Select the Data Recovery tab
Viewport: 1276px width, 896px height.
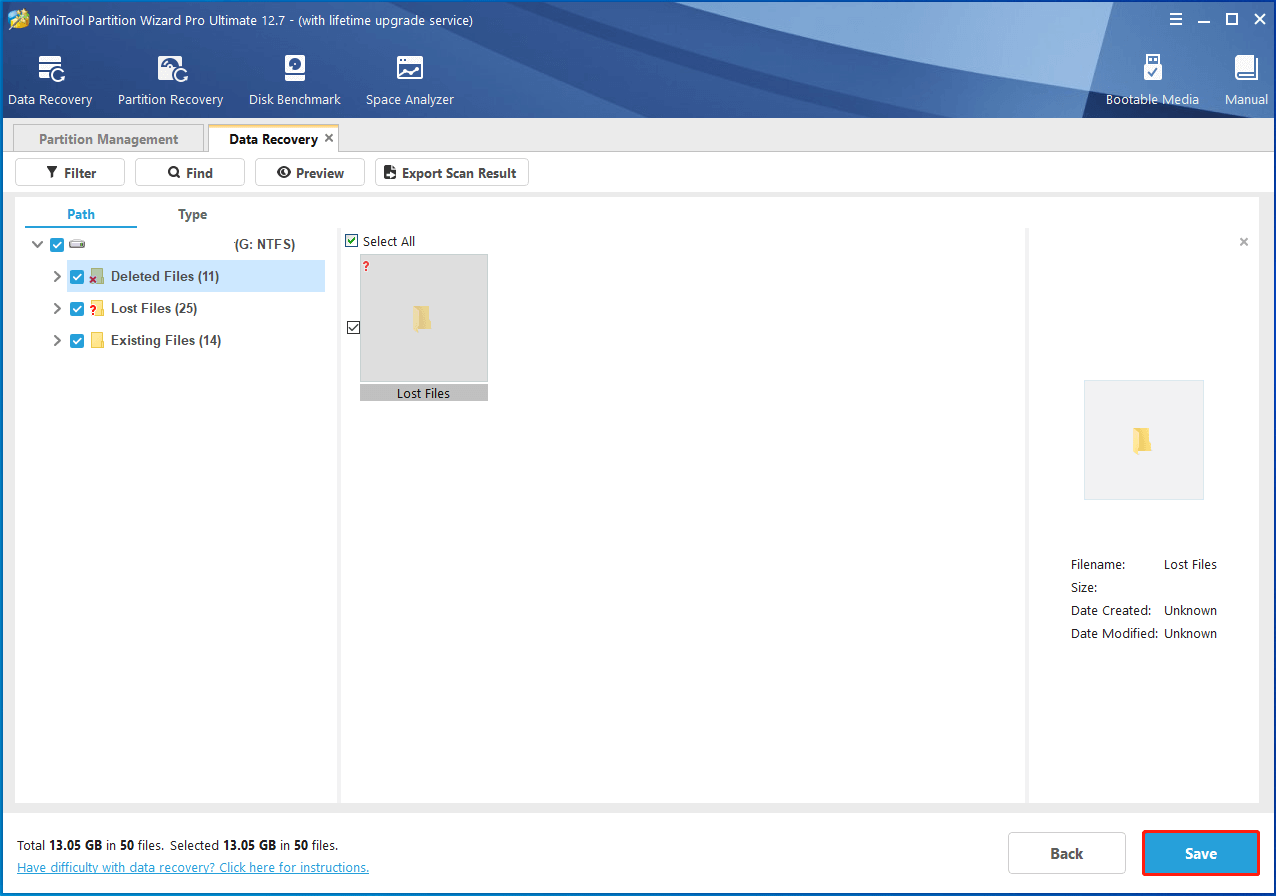tap(273, 139)
